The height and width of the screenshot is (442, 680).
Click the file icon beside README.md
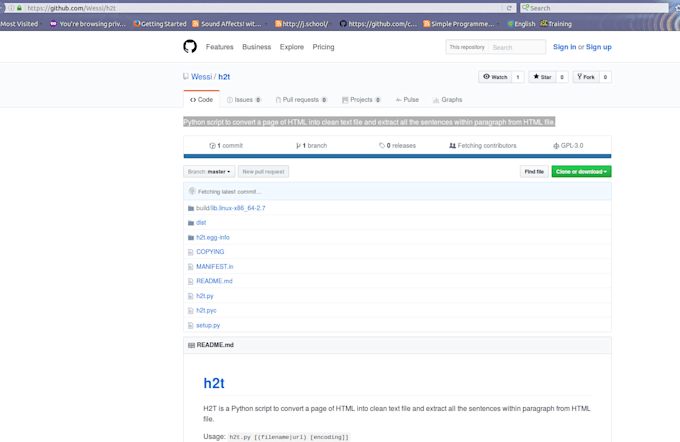tap(191, 281)
